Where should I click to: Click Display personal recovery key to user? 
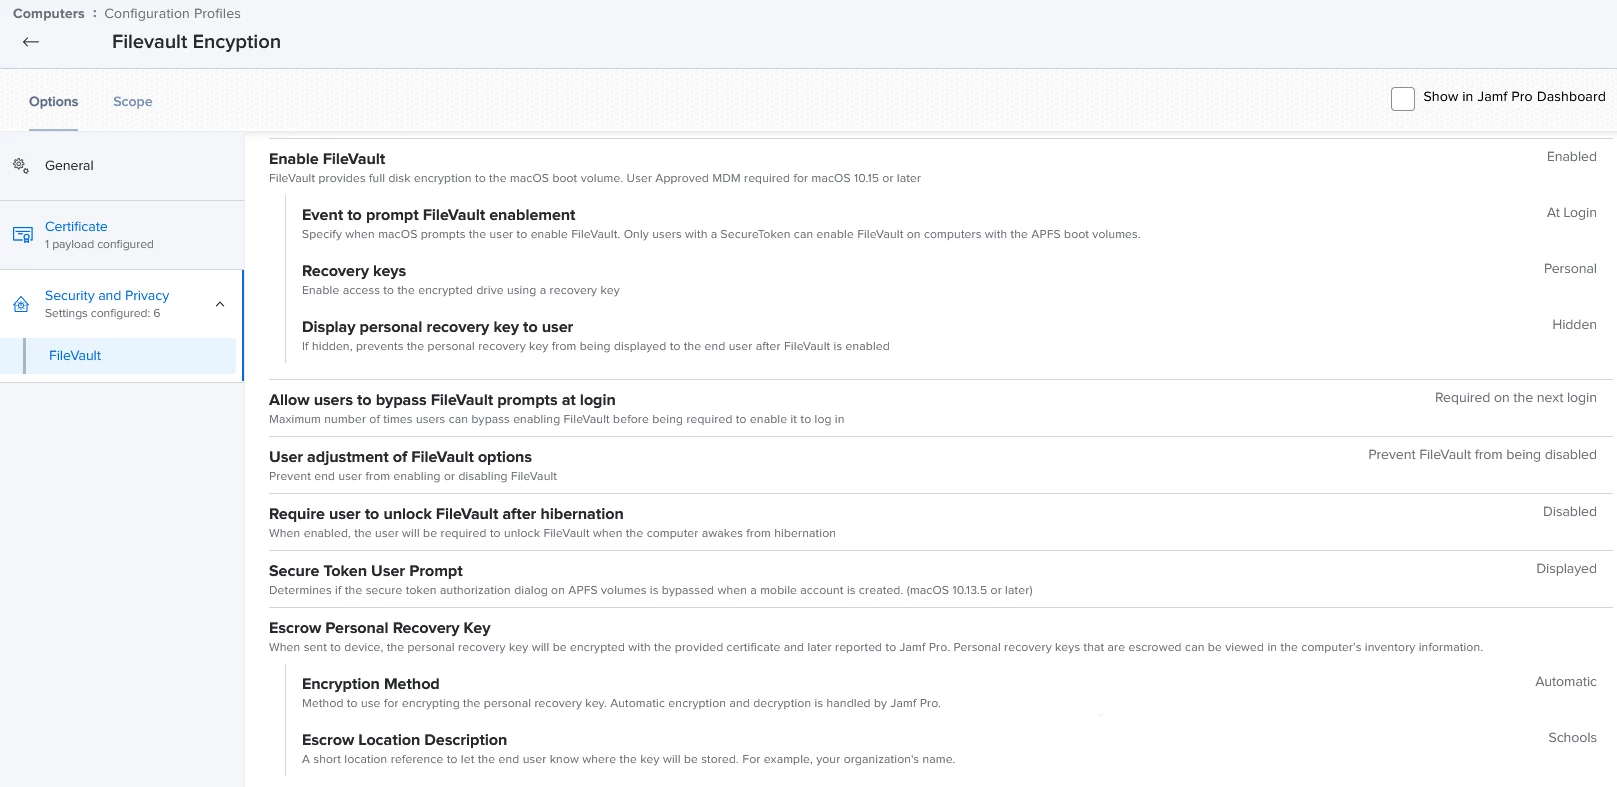[437, 327]
